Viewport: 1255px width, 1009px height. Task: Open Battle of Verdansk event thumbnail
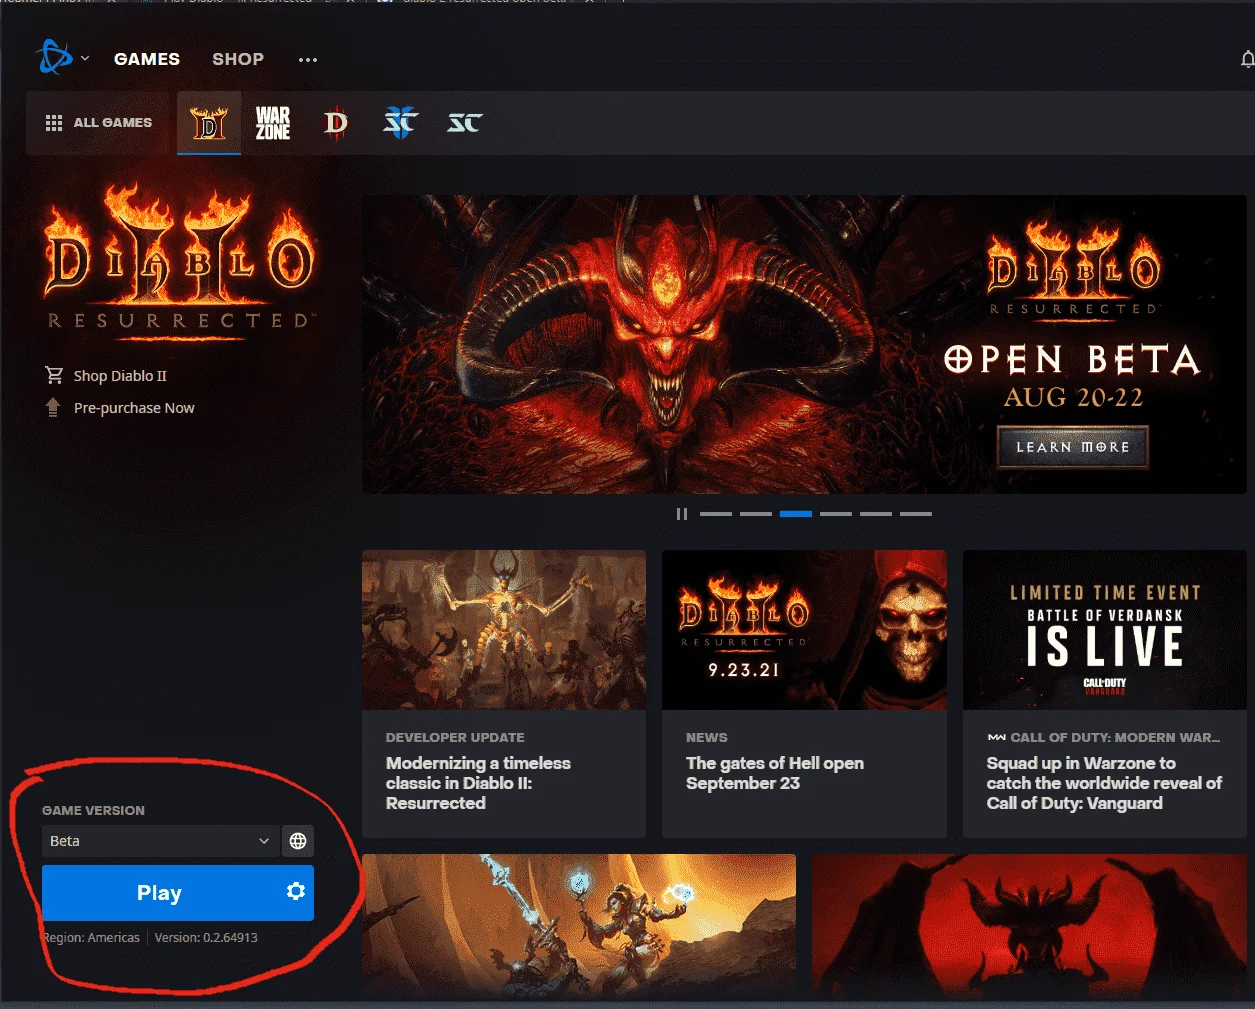pos(1105,630)
